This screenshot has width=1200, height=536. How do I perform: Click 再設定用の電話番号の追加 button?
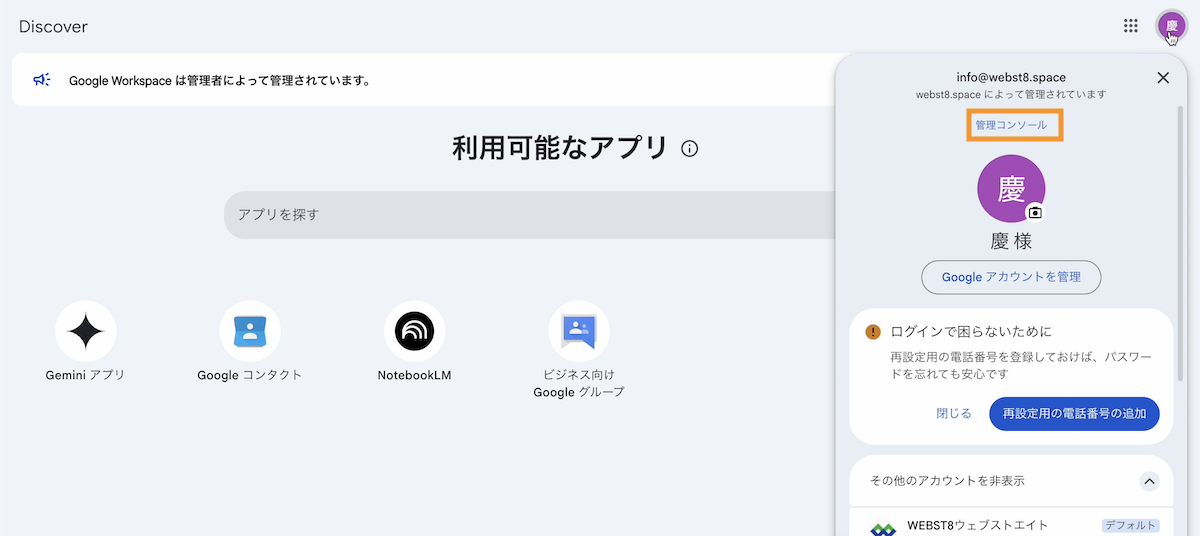tap(1074, 413)
